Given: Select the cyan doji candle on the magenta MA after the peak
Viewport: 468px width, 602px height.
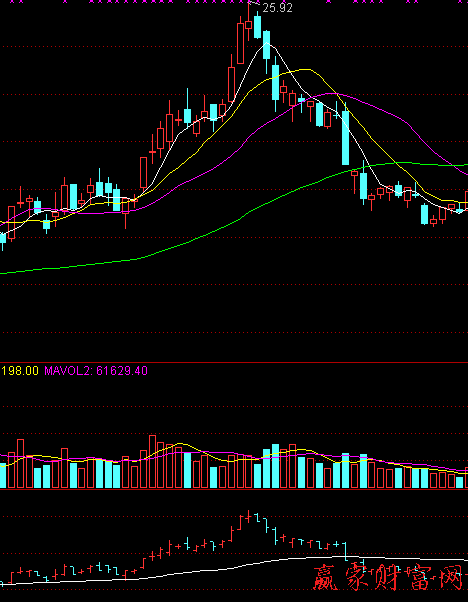Looking at the screenshot, I should (301, 100).
